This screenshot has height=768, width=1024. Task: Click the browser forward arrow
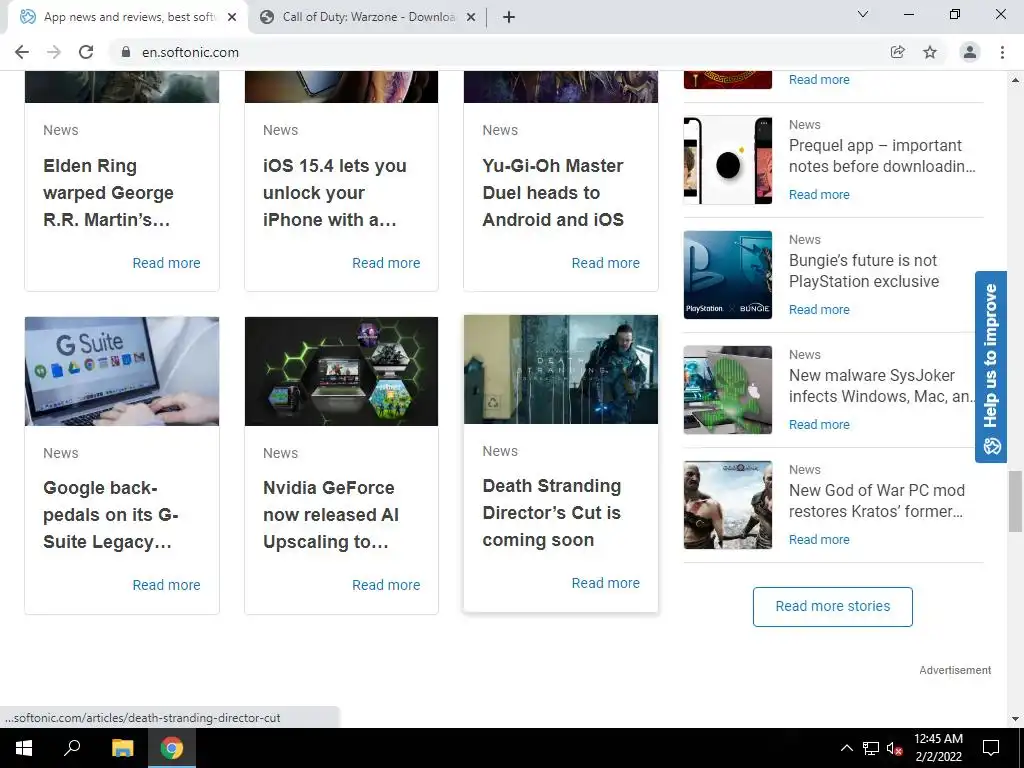54,52
